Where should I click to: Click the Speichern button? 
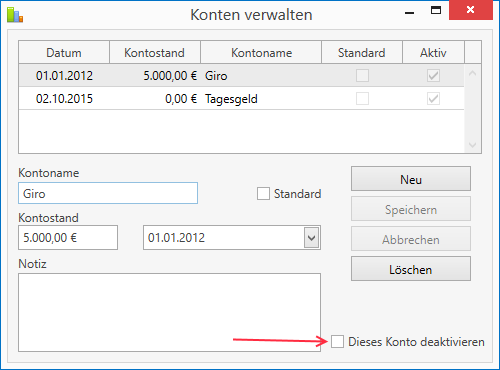point(411,209)
